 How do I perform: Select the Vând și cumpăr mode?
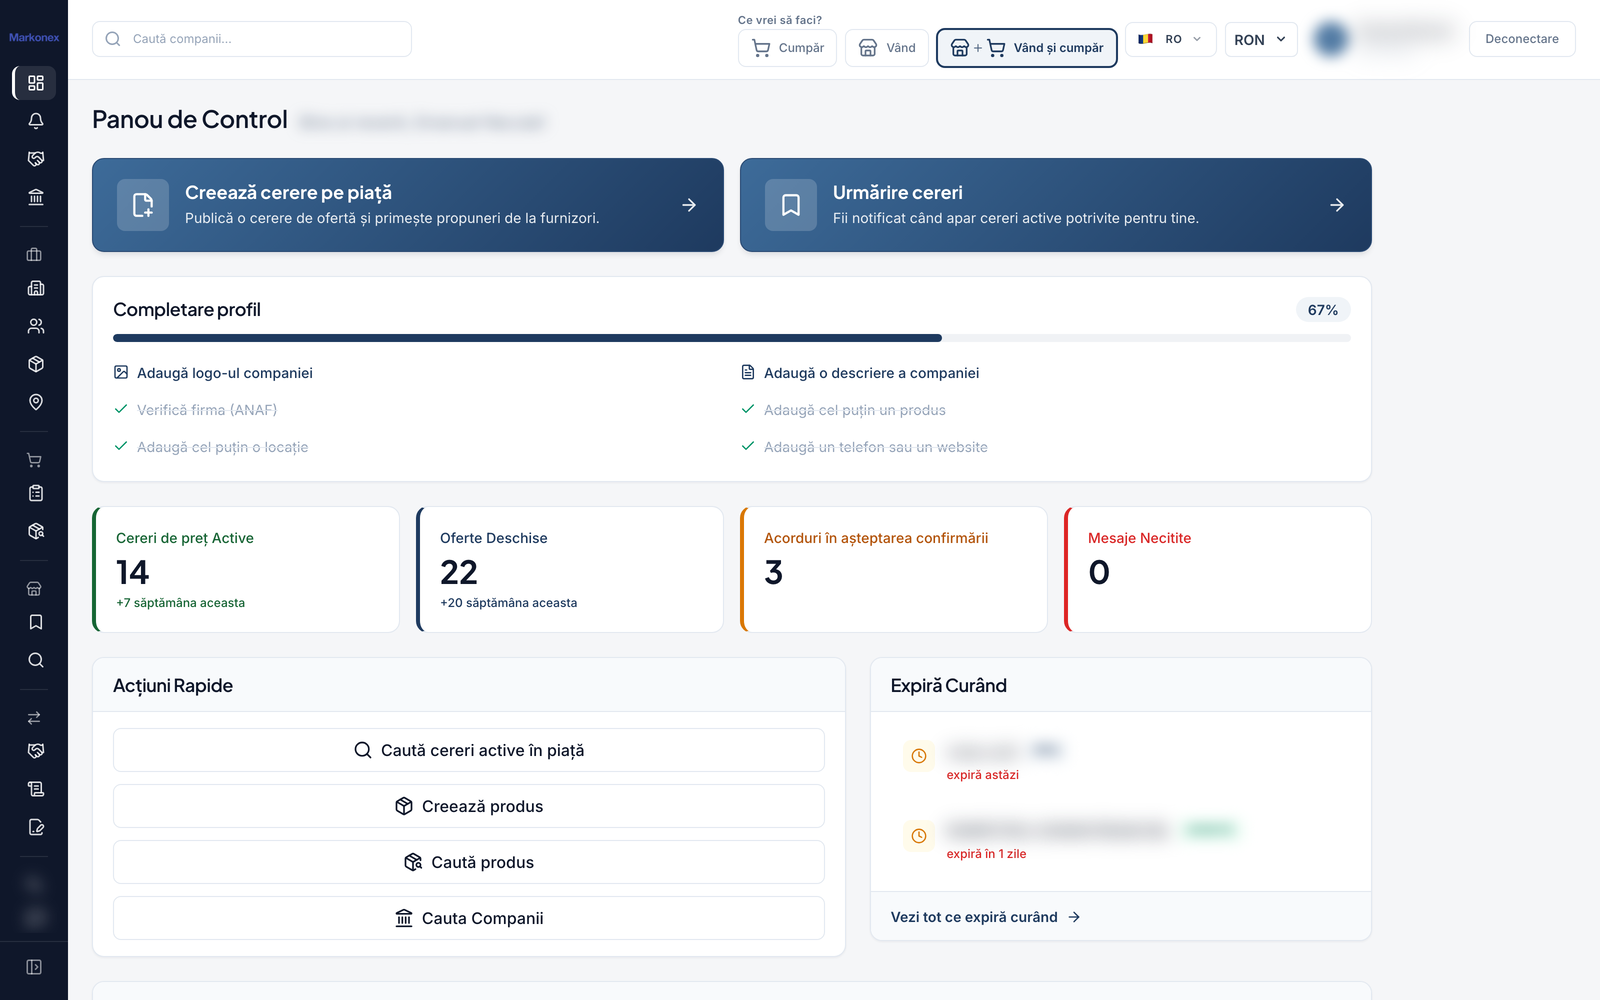(x=1026, y=48)
